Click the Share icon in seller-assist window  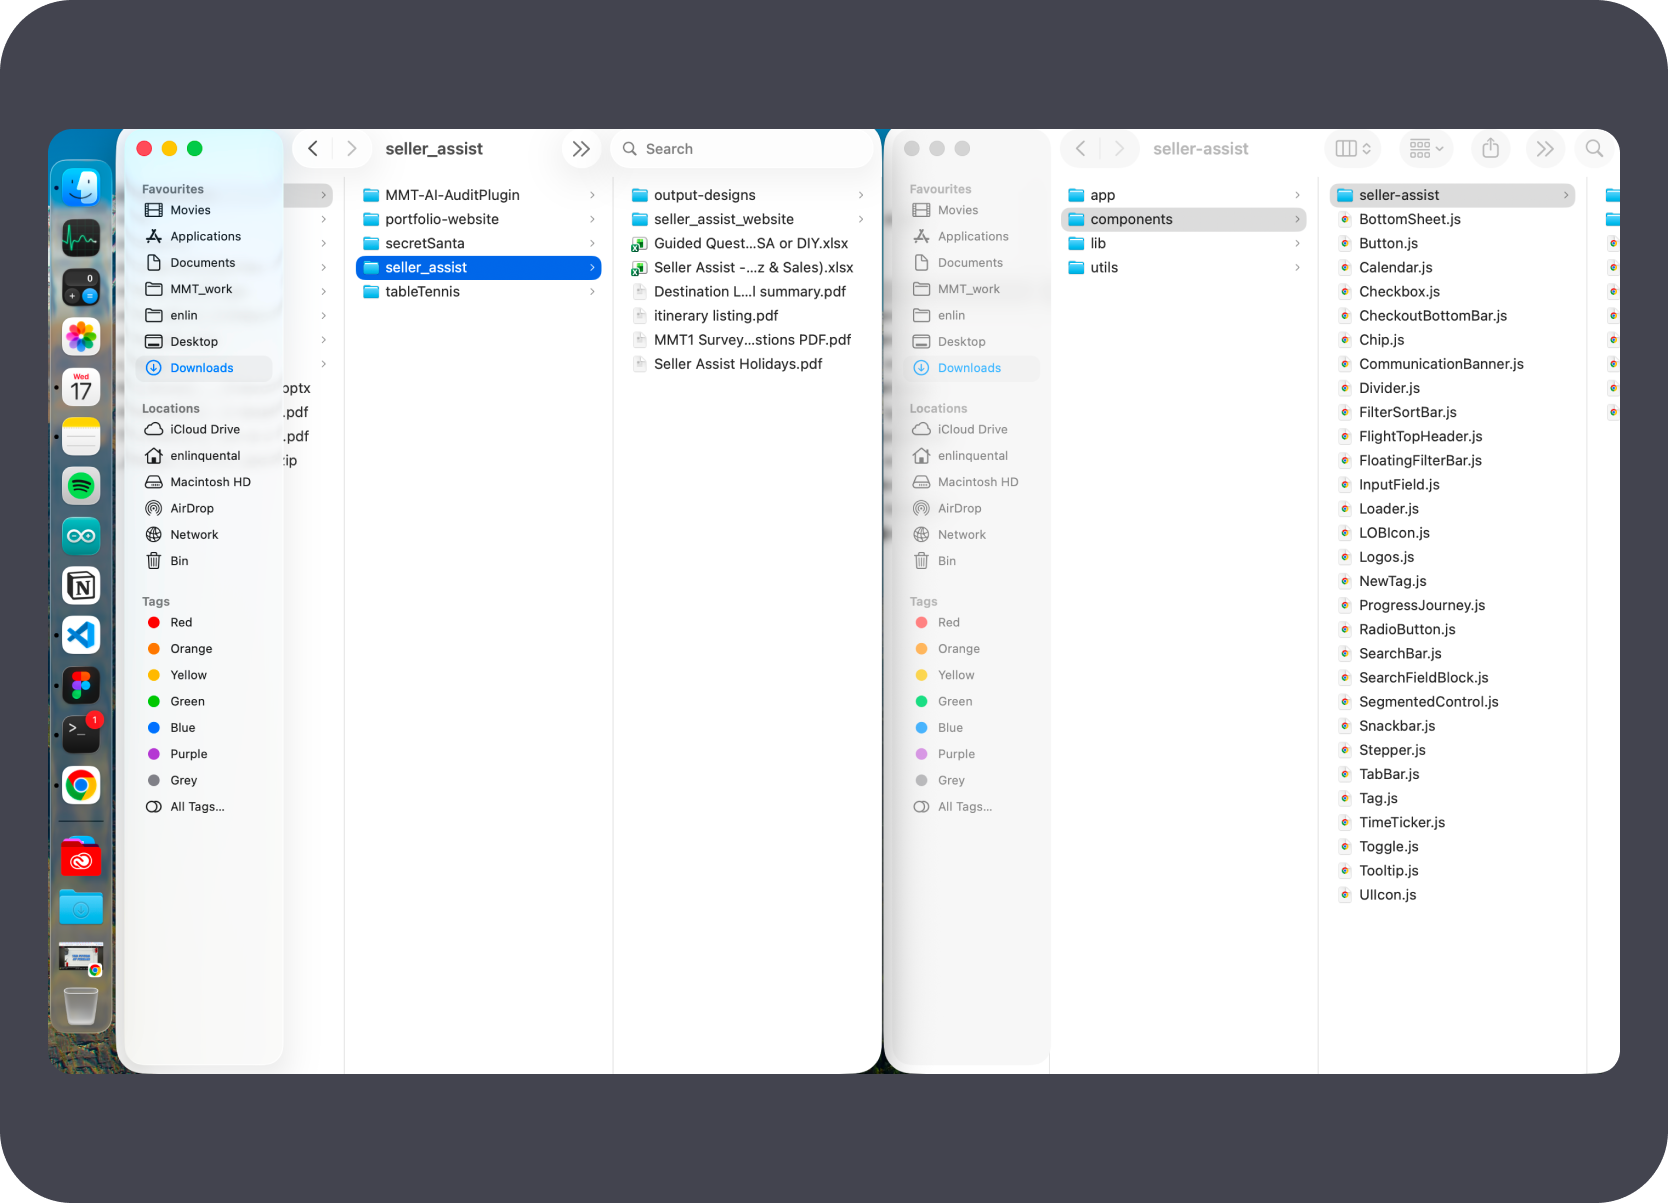tap(1490, 149)
